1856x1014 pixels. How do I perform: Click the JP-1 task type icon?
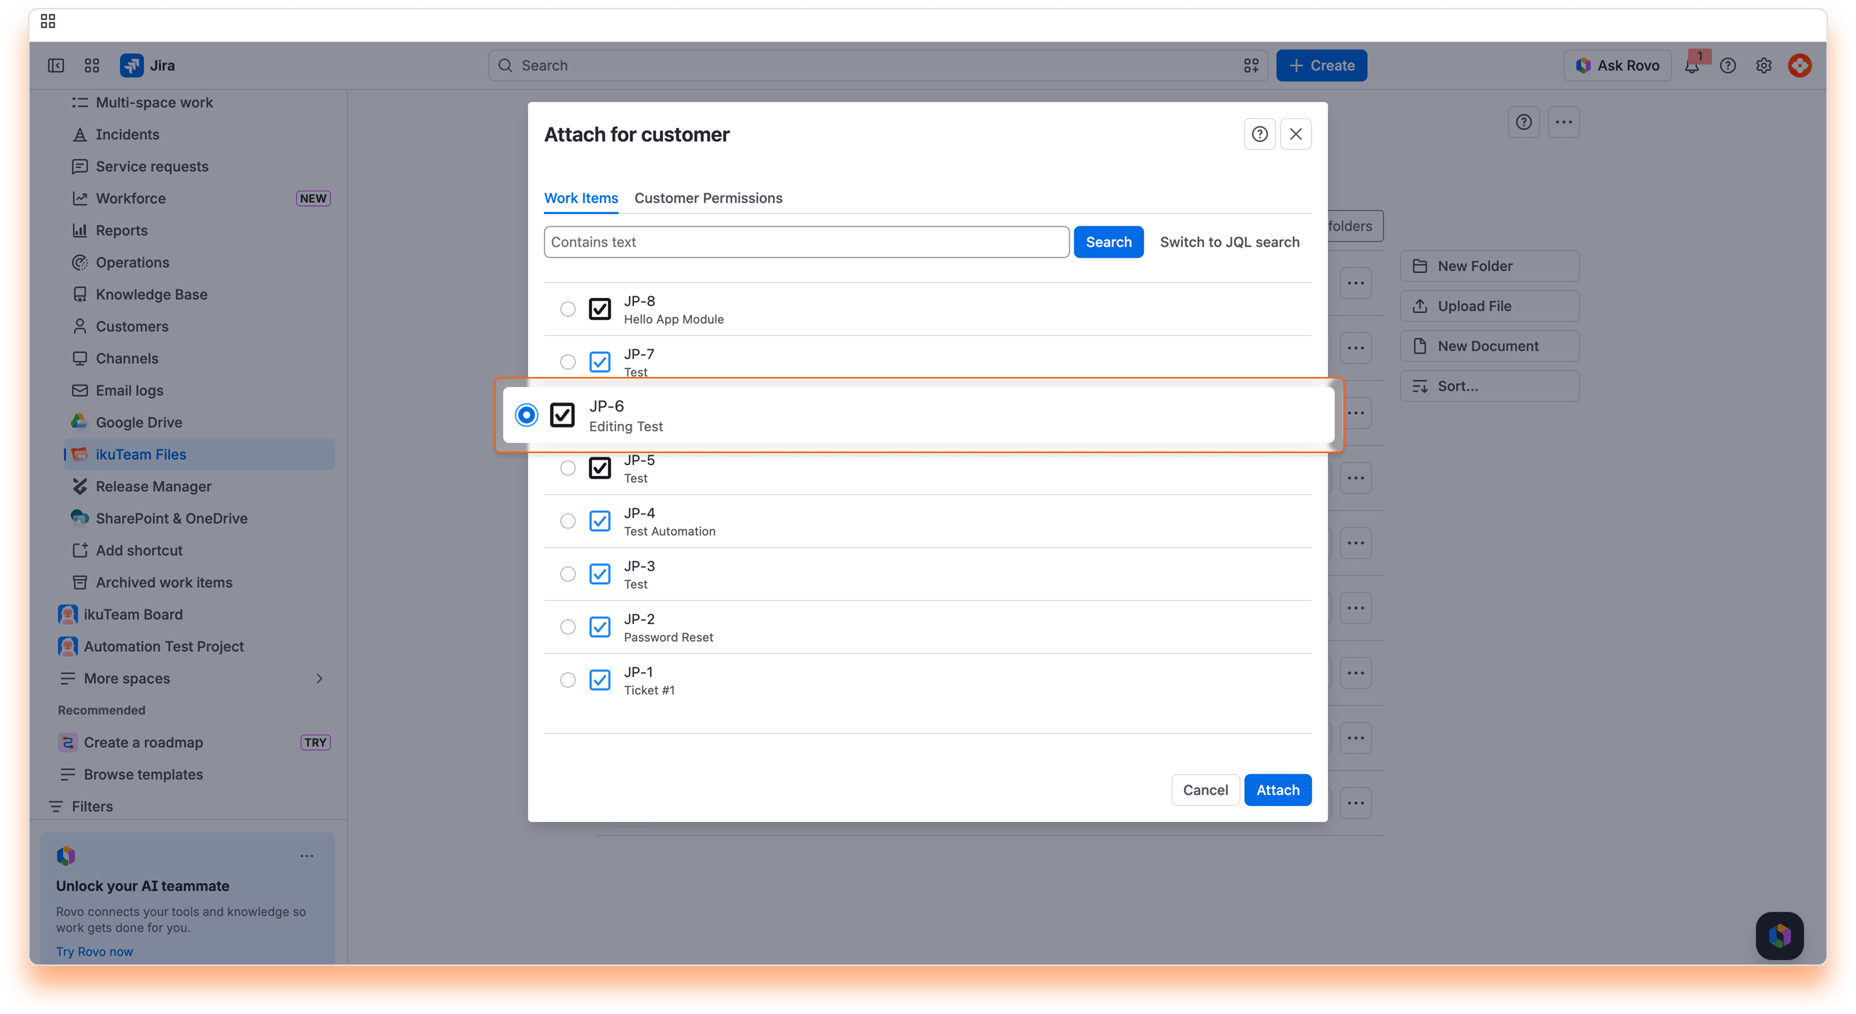point(600,680)
